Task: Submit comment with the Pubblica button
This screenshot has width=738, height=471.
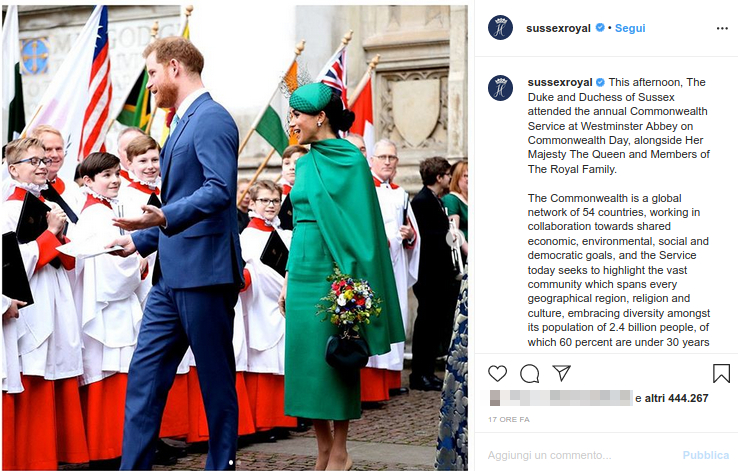Action: [706, 455]
